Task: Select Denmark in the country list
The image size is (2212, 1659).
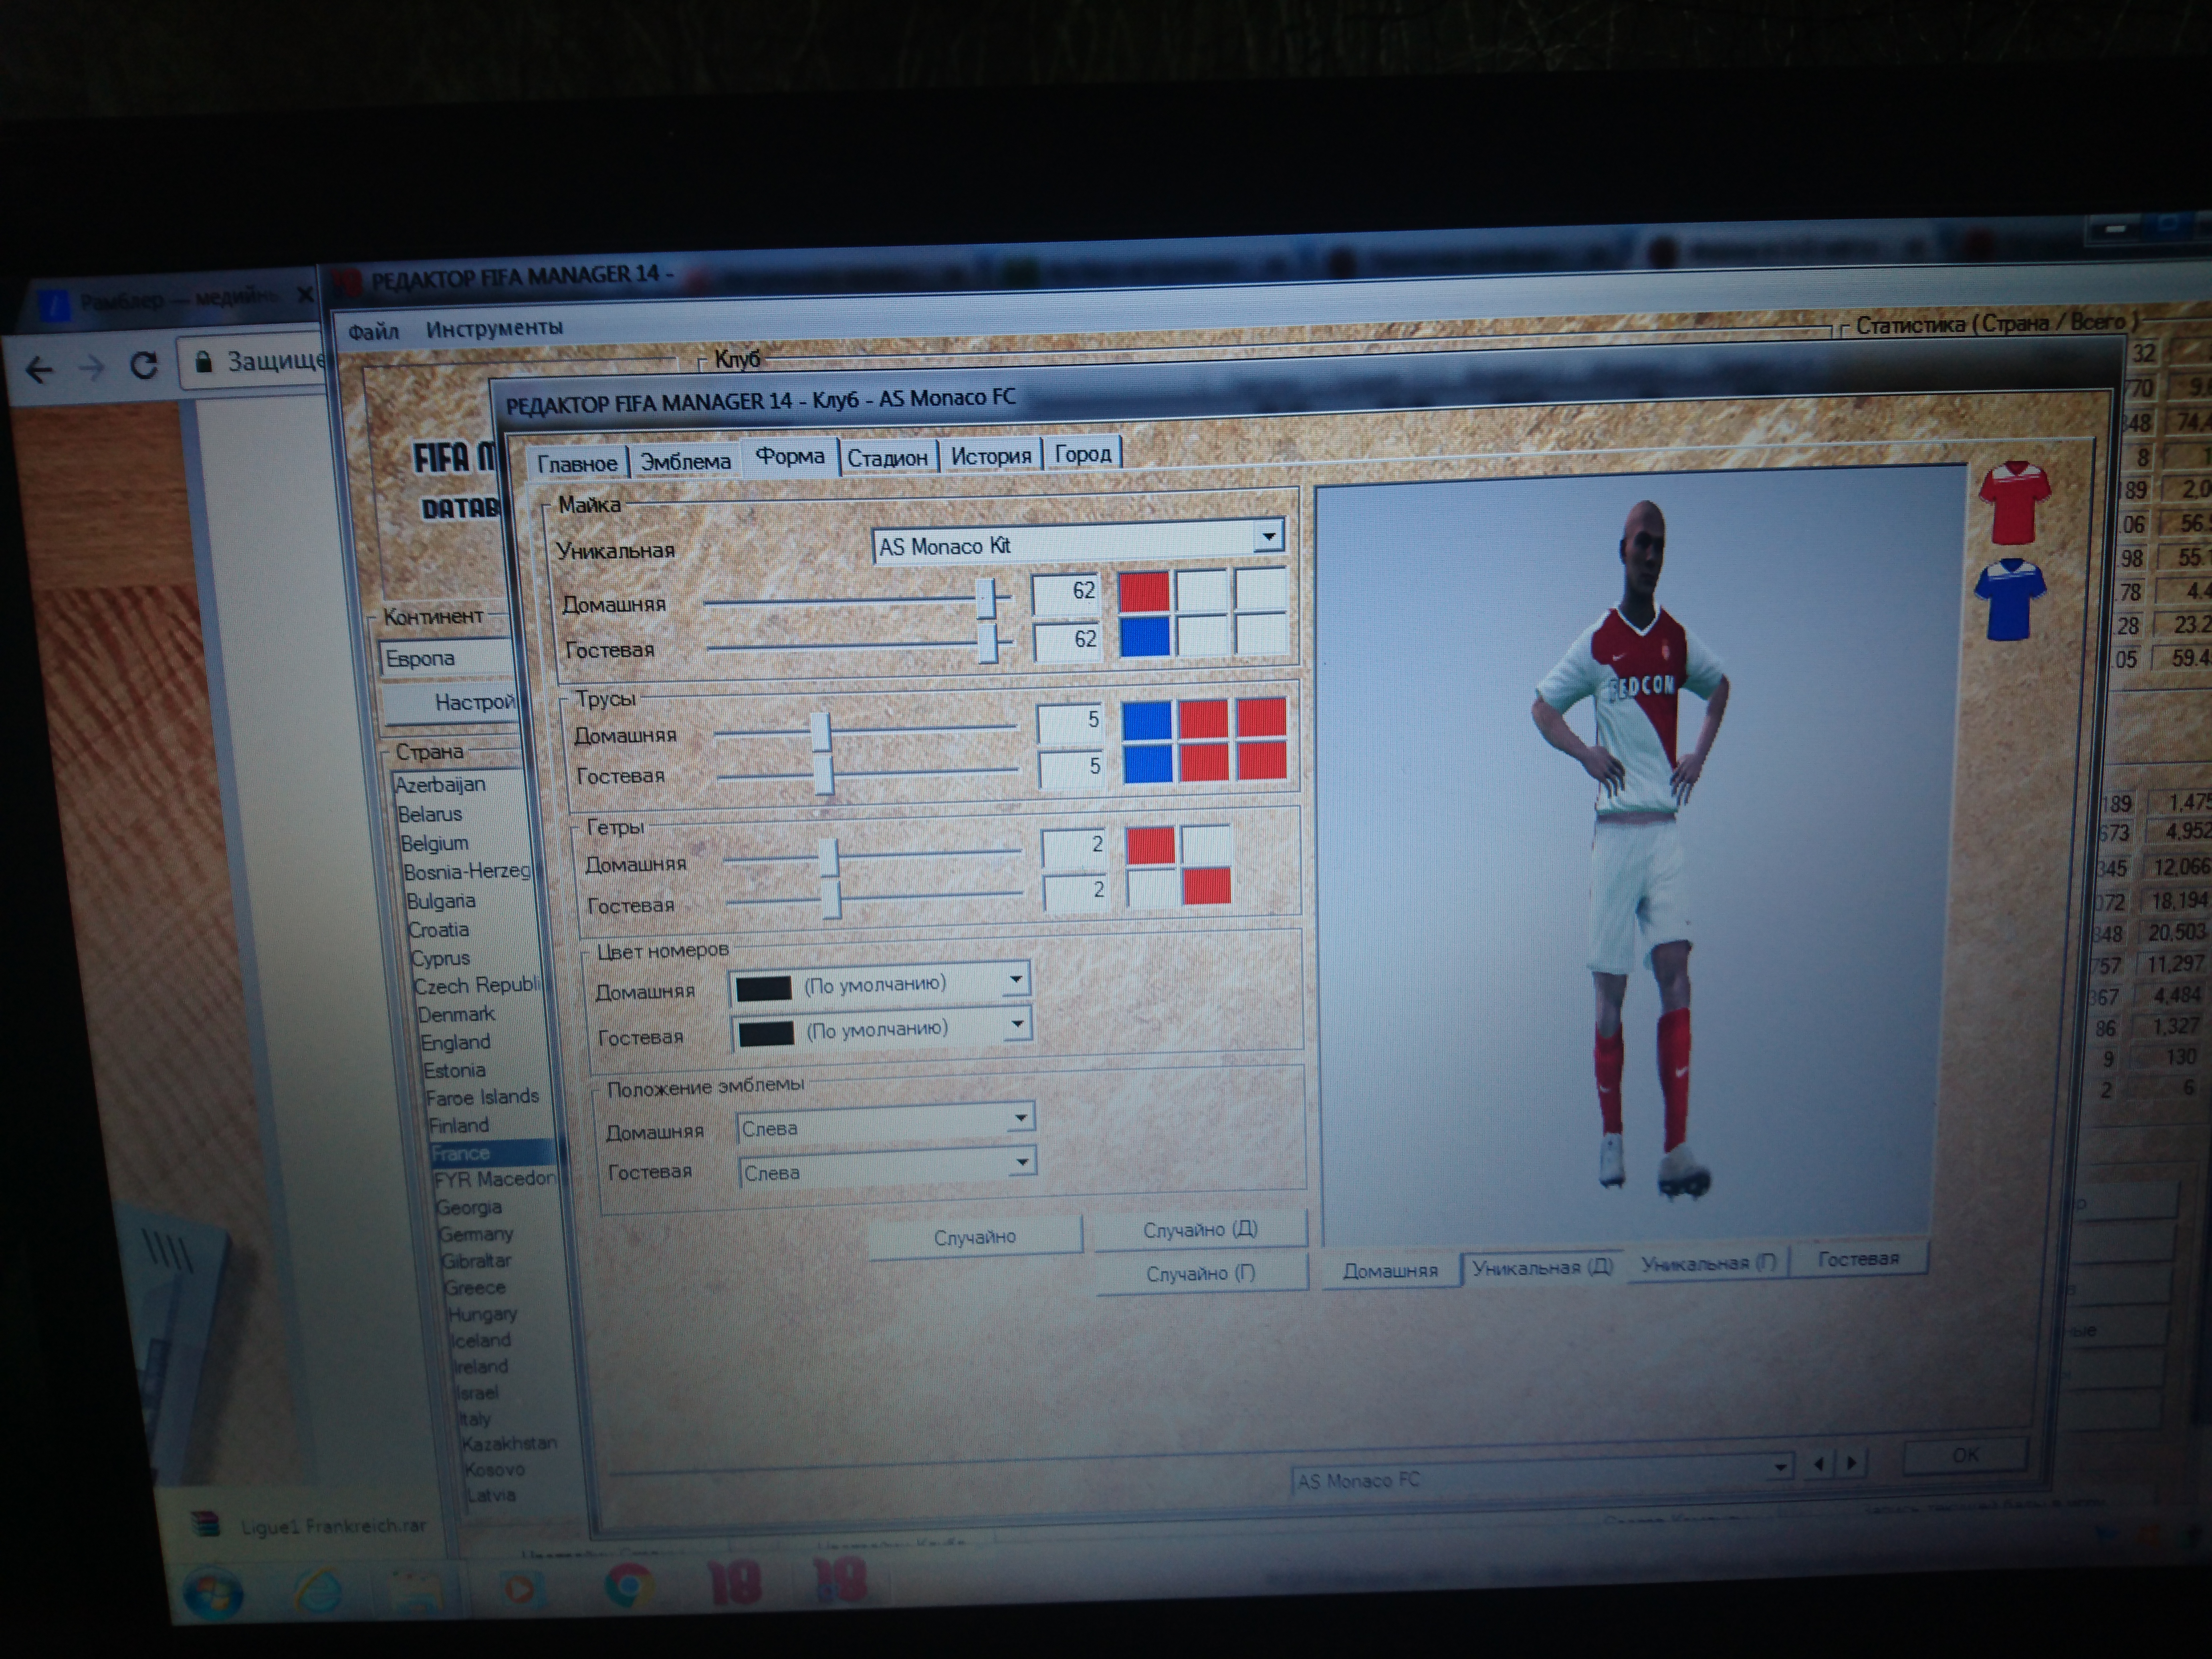Action: tap(456, 1014)
